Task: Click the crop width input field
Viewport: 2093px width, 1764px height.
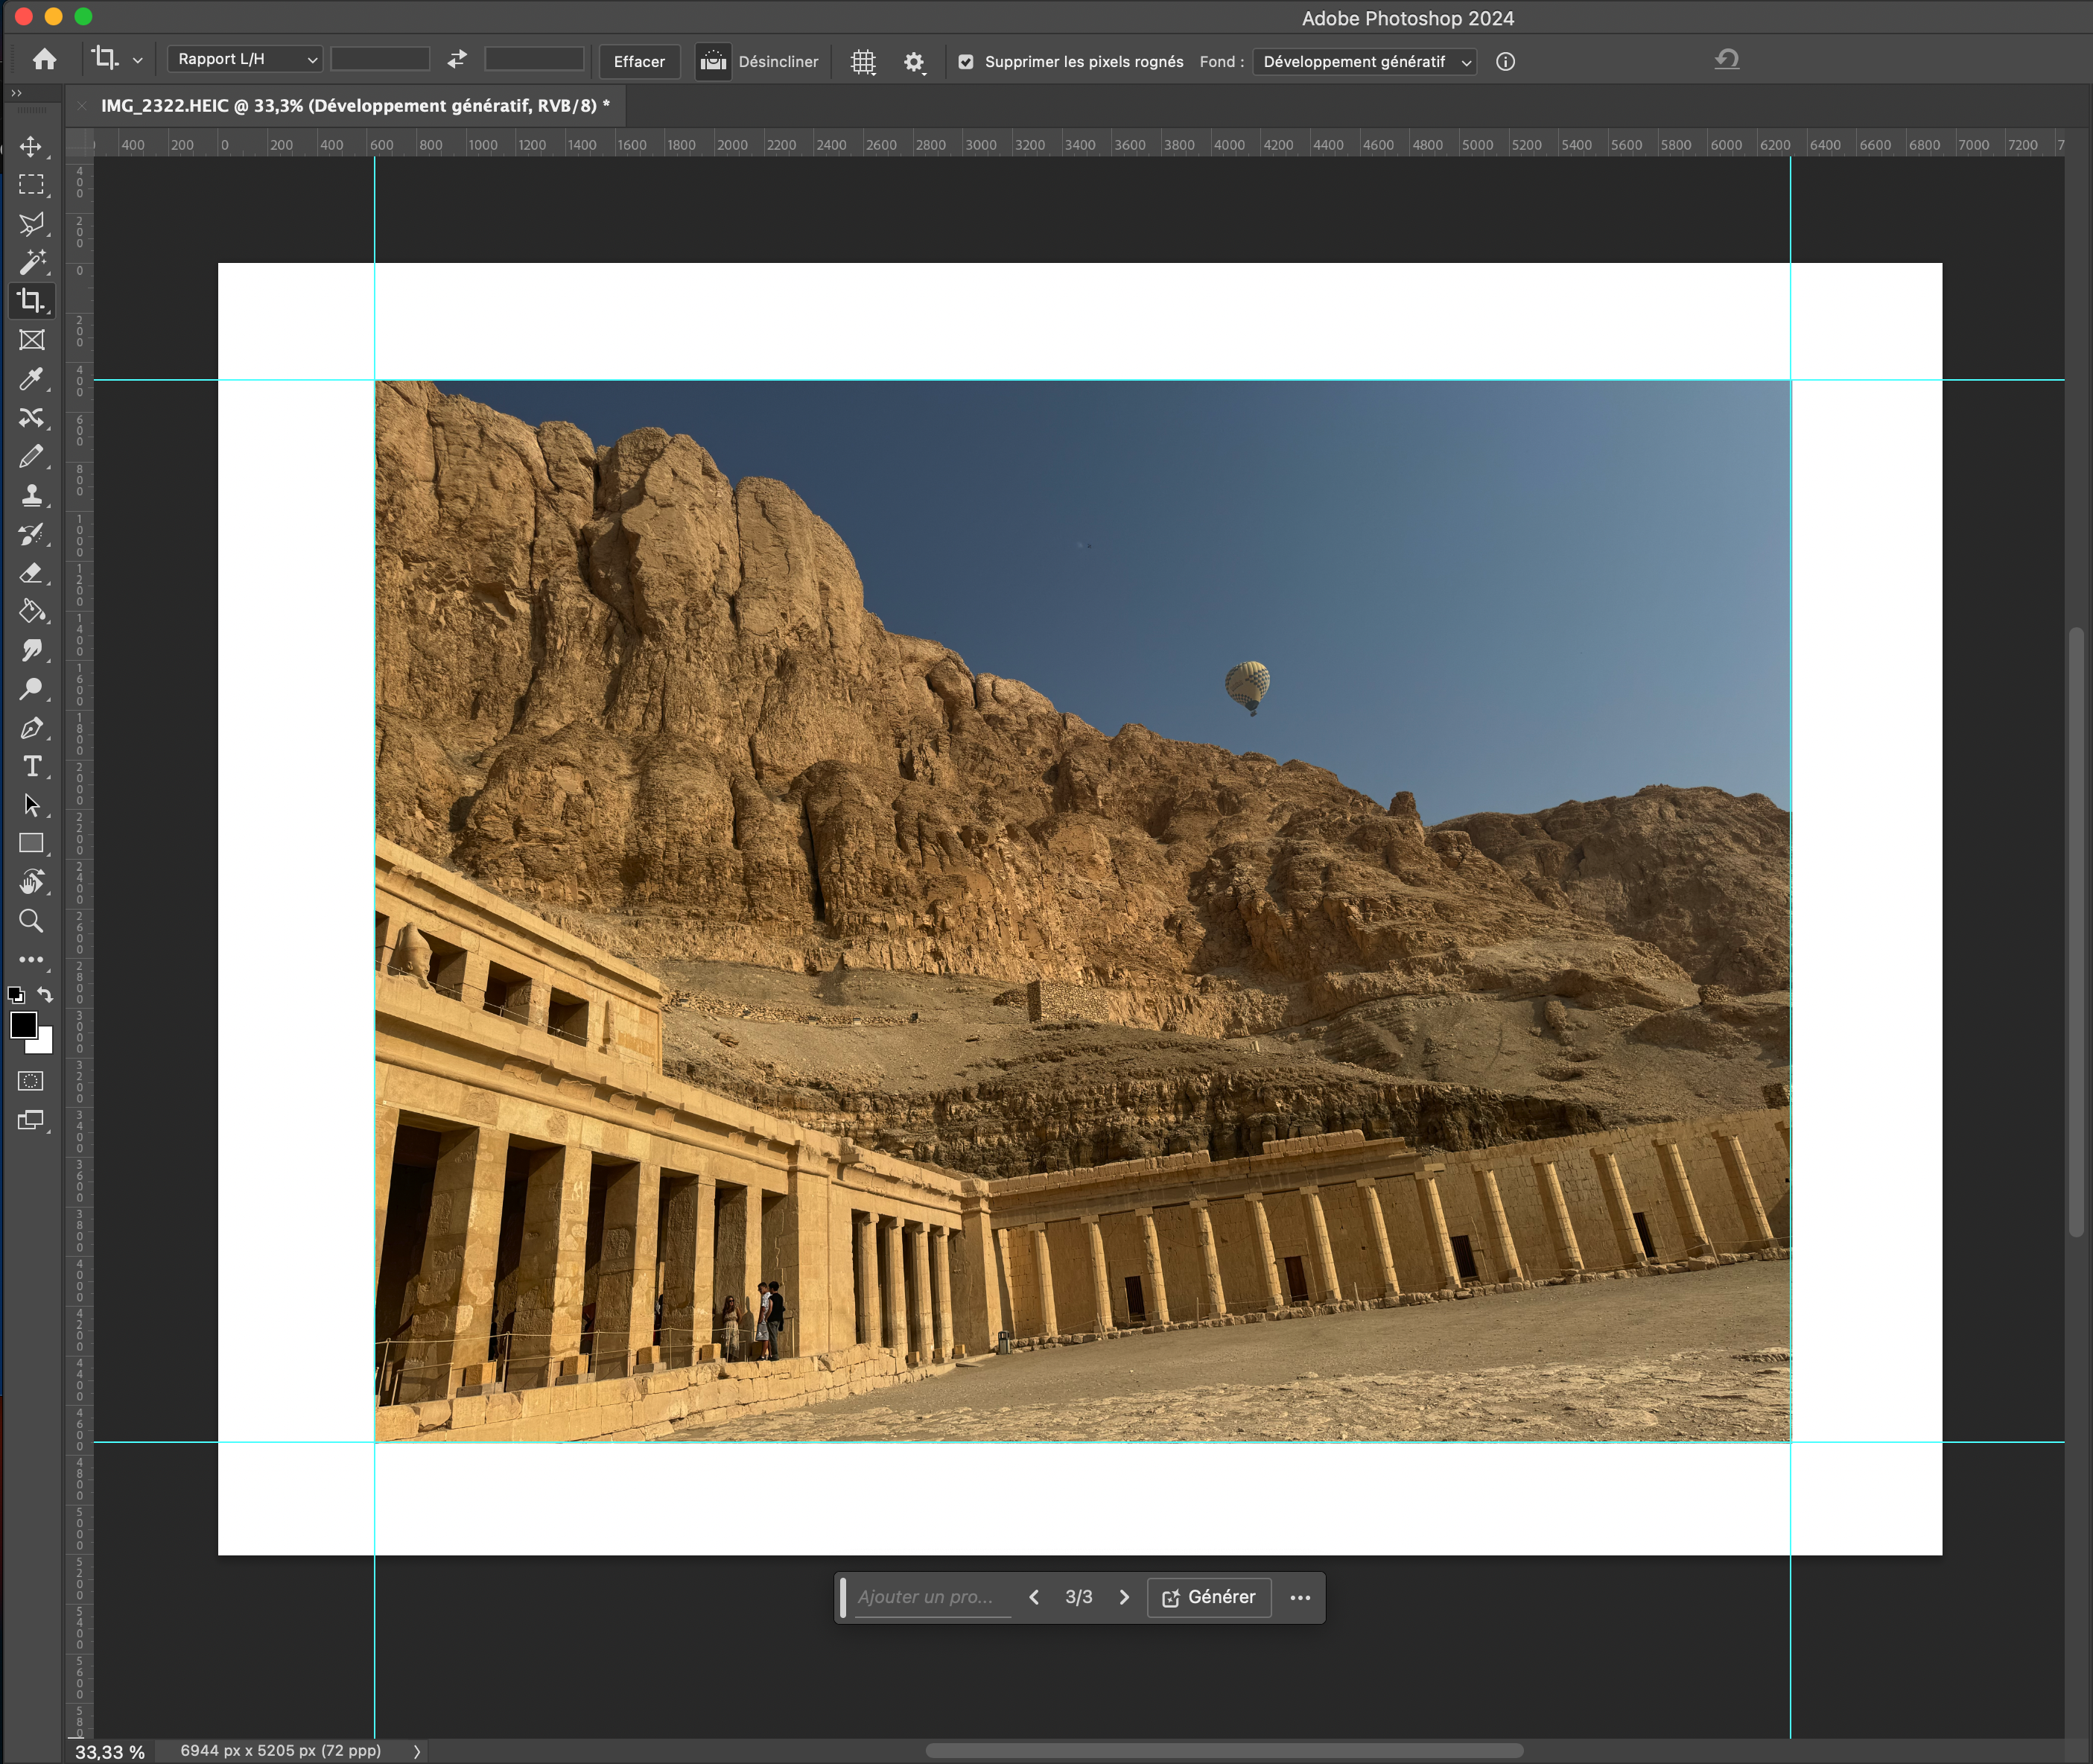Action: [380, 60]
